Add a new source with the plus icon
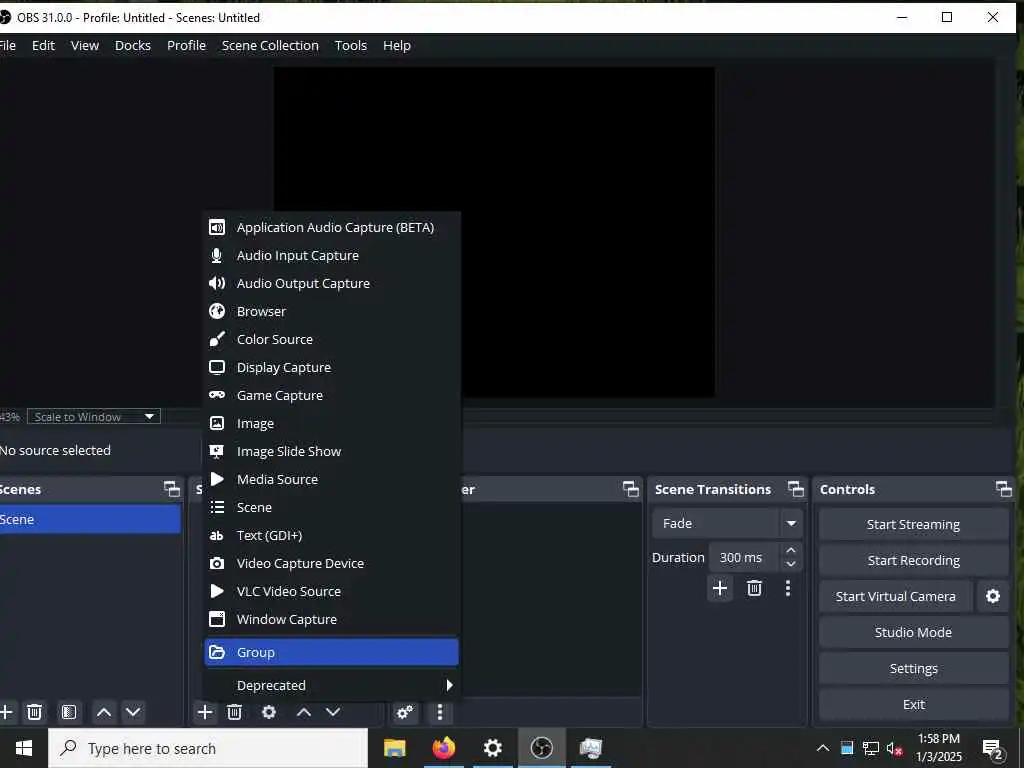Image resolution: width=1024 pixels, height=768 pixels. click(205, 712)
